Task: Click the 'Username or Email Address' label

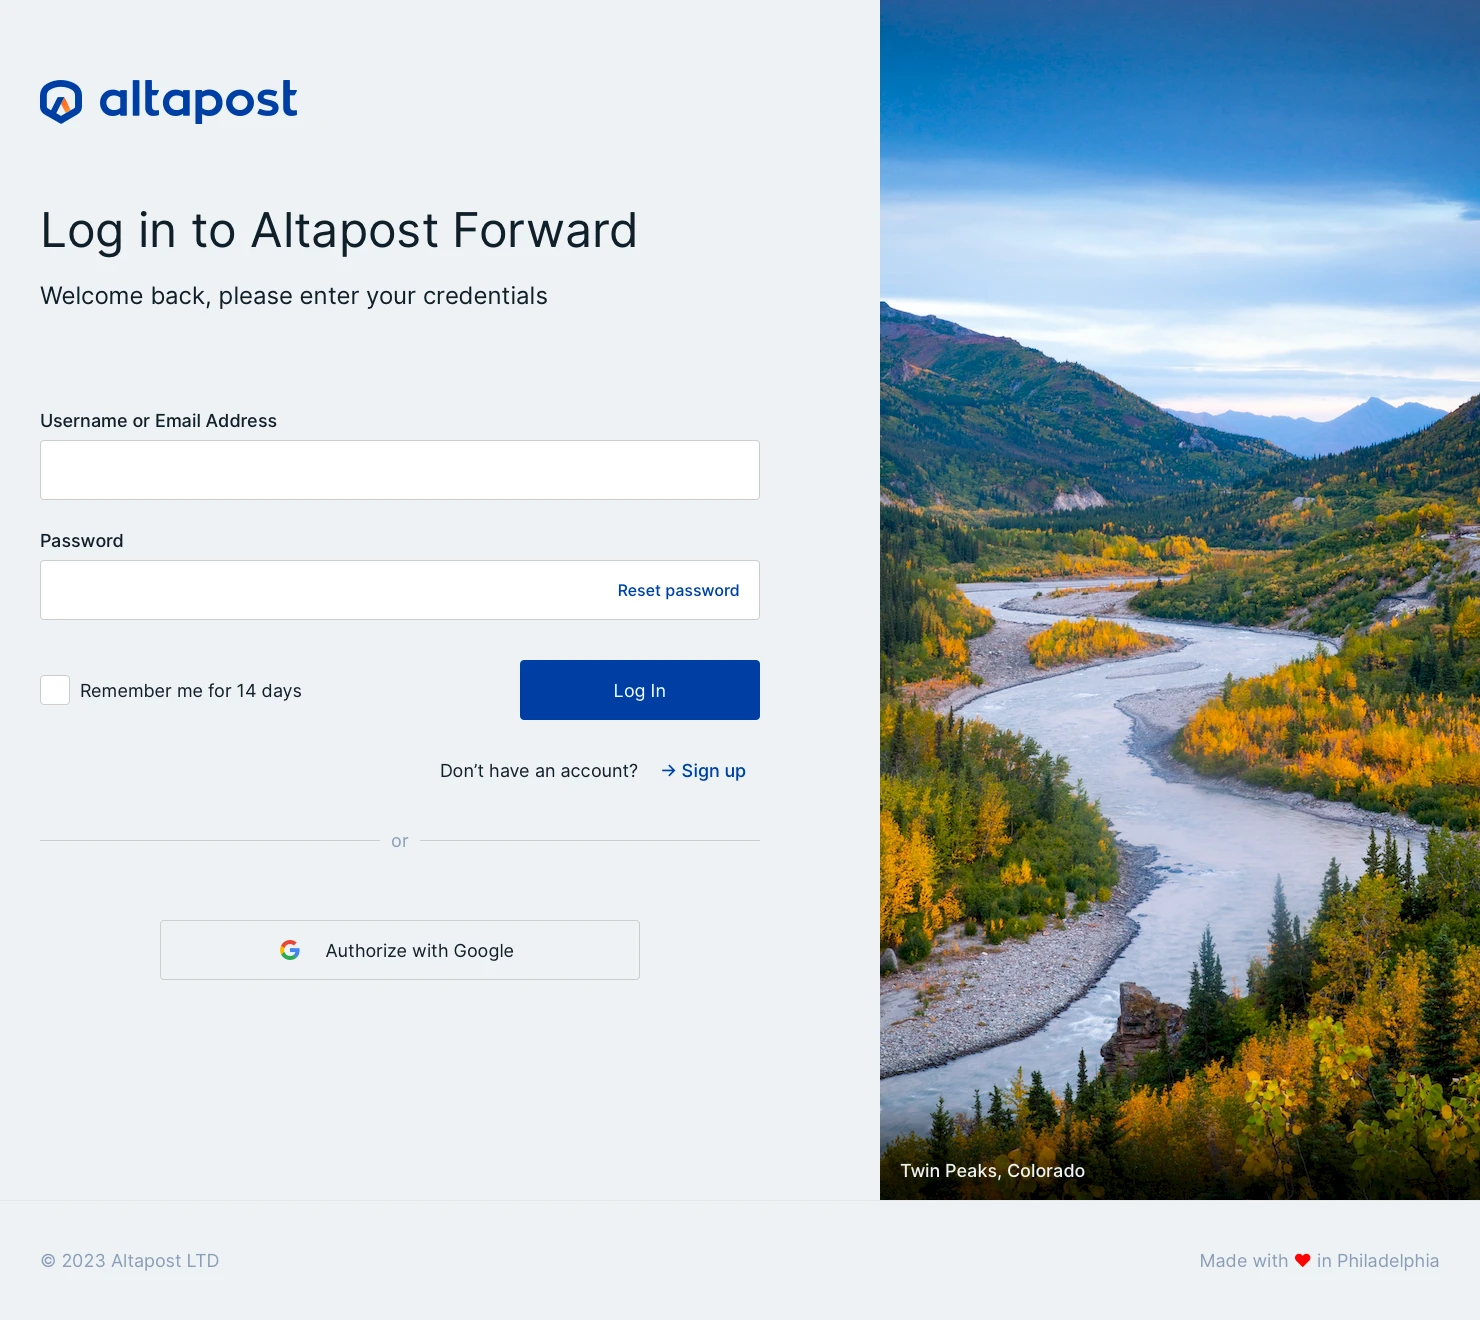Action: pyautogui.click(x=158, y=421)
